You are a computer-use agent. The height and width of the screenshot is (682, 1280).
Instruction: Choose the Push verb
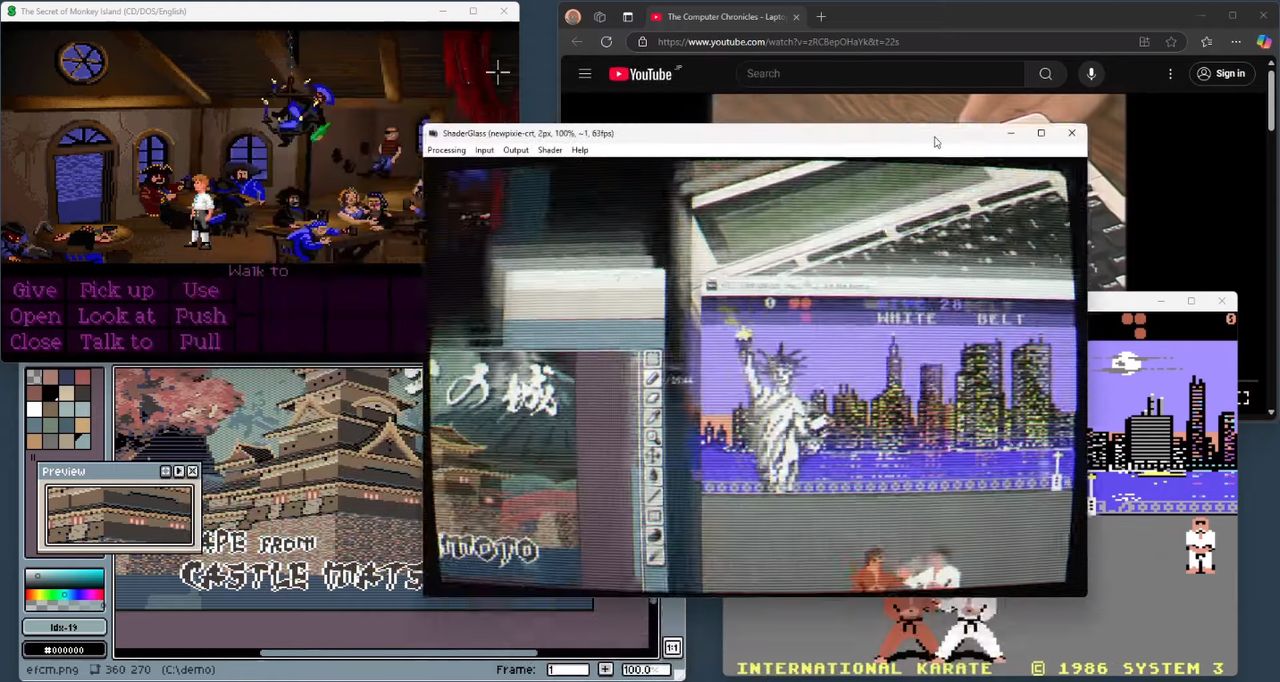[201, 316]
